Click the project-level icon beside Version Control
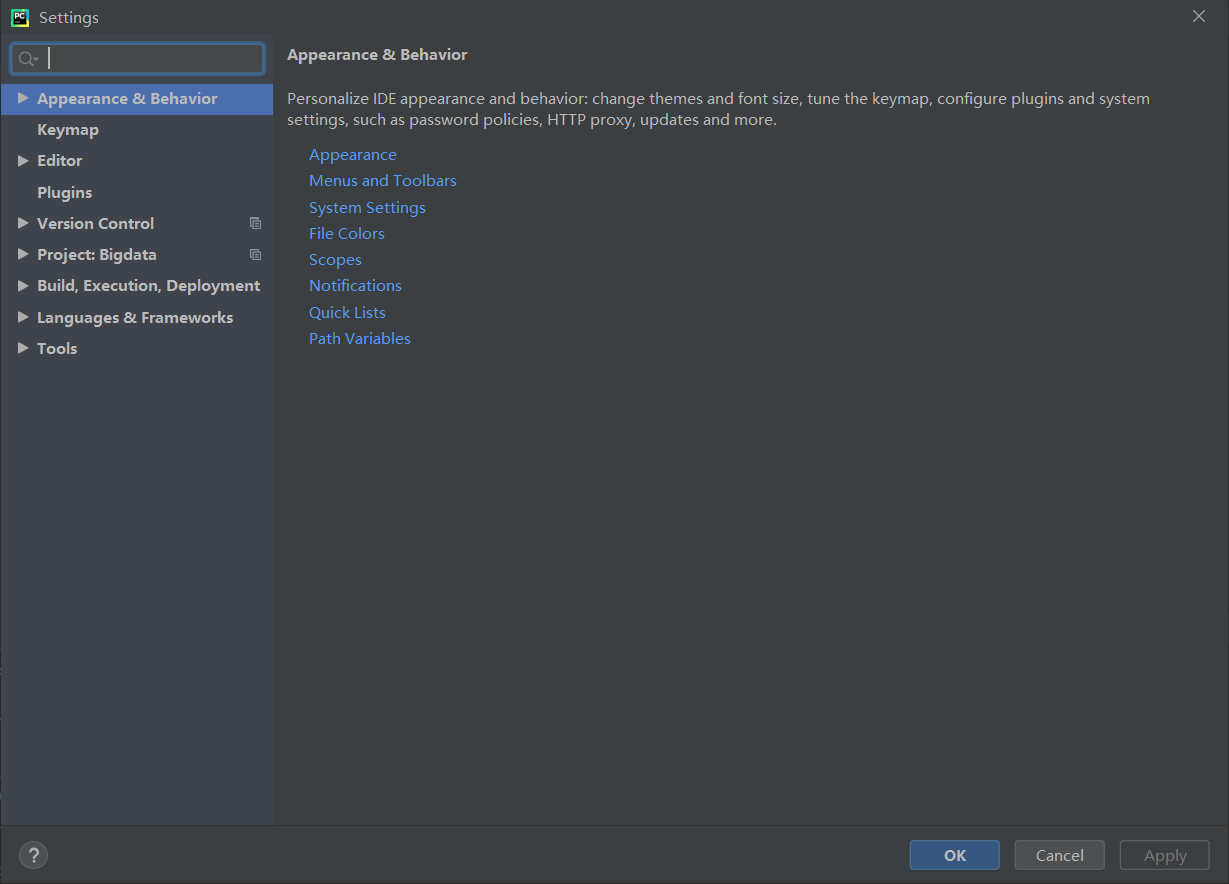The width and height of the screenshot is (1229, 884). point(256,223)
